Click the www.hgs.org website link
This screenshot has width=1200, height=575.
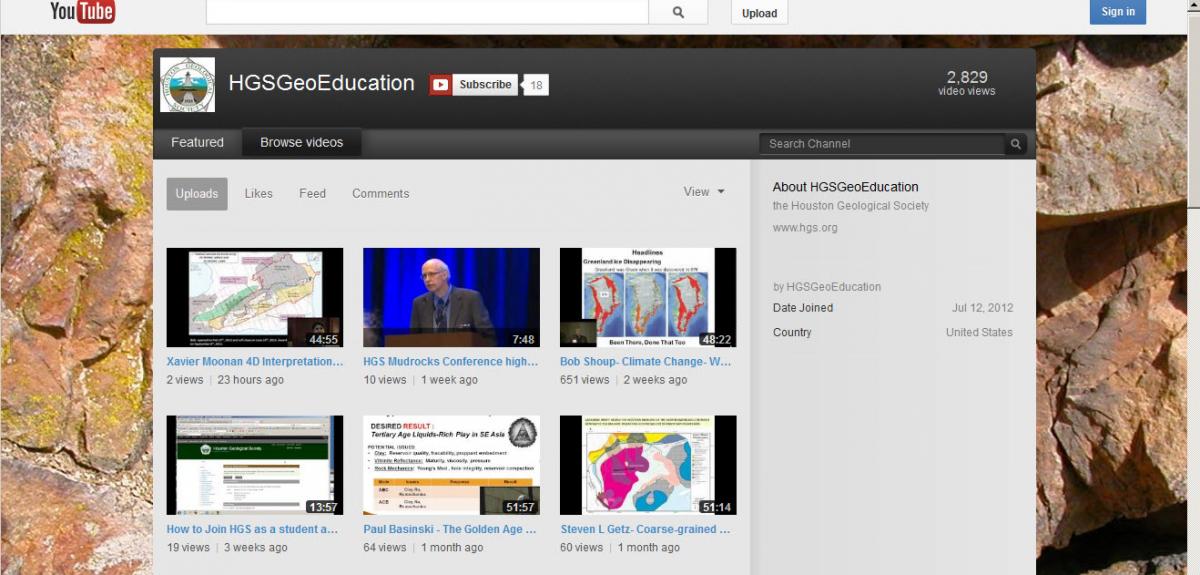coord(805,228)
